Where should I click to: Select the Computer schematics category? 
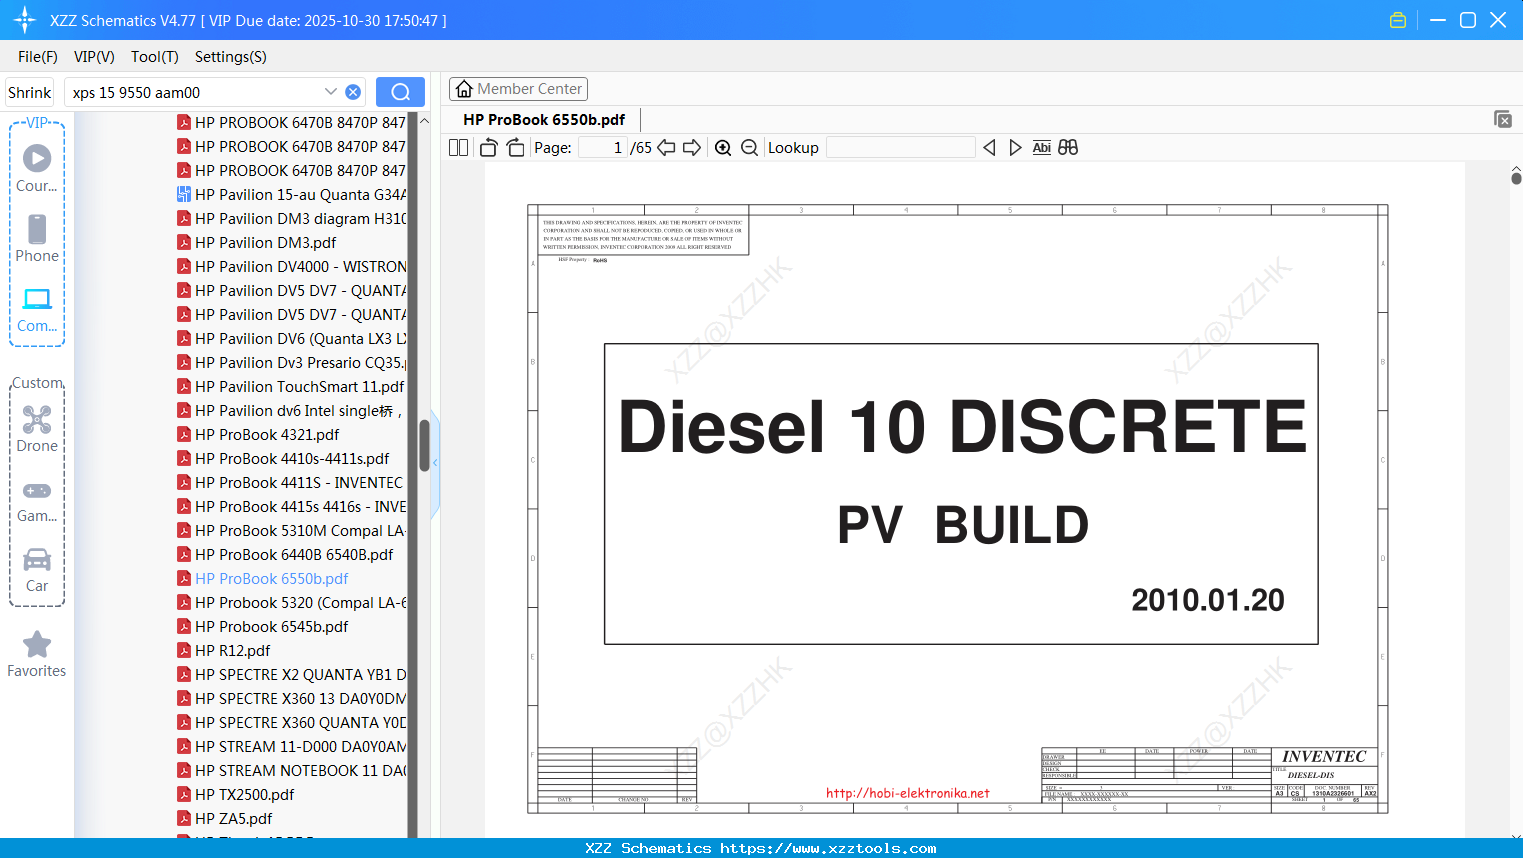[37, 309]
